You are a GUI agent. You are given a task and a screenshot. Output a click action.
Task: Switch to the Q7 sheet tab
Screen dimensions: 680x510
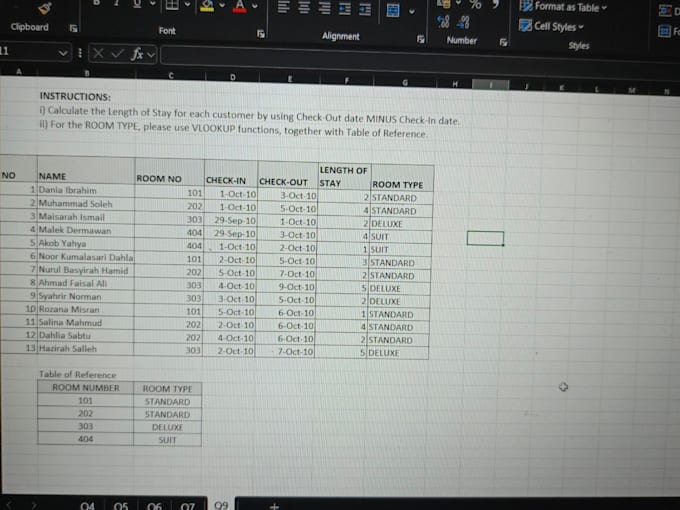[187, 506]
